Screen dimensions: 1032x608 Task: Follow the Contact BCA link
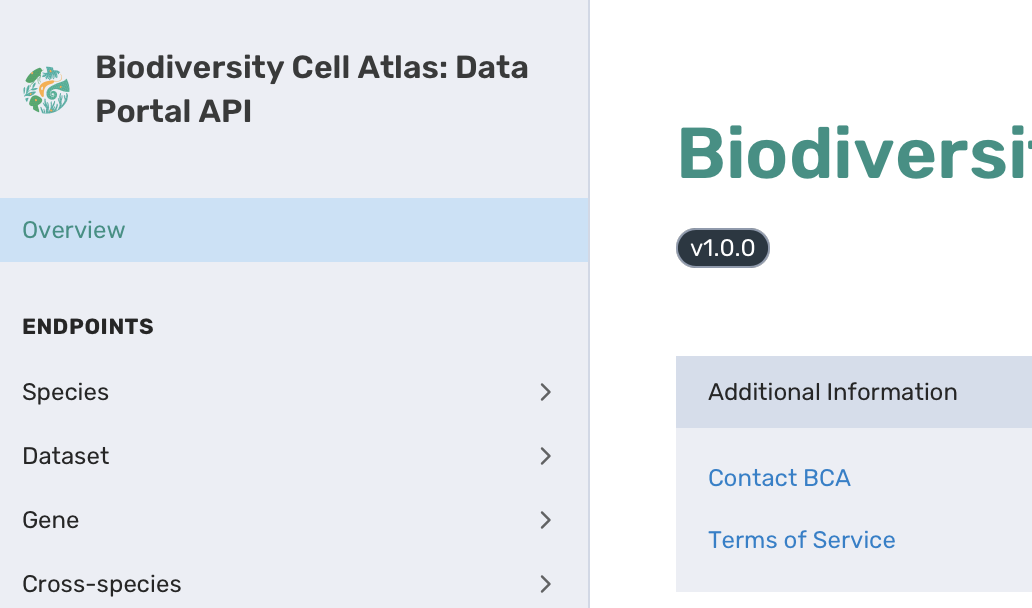tap(779, 478)
